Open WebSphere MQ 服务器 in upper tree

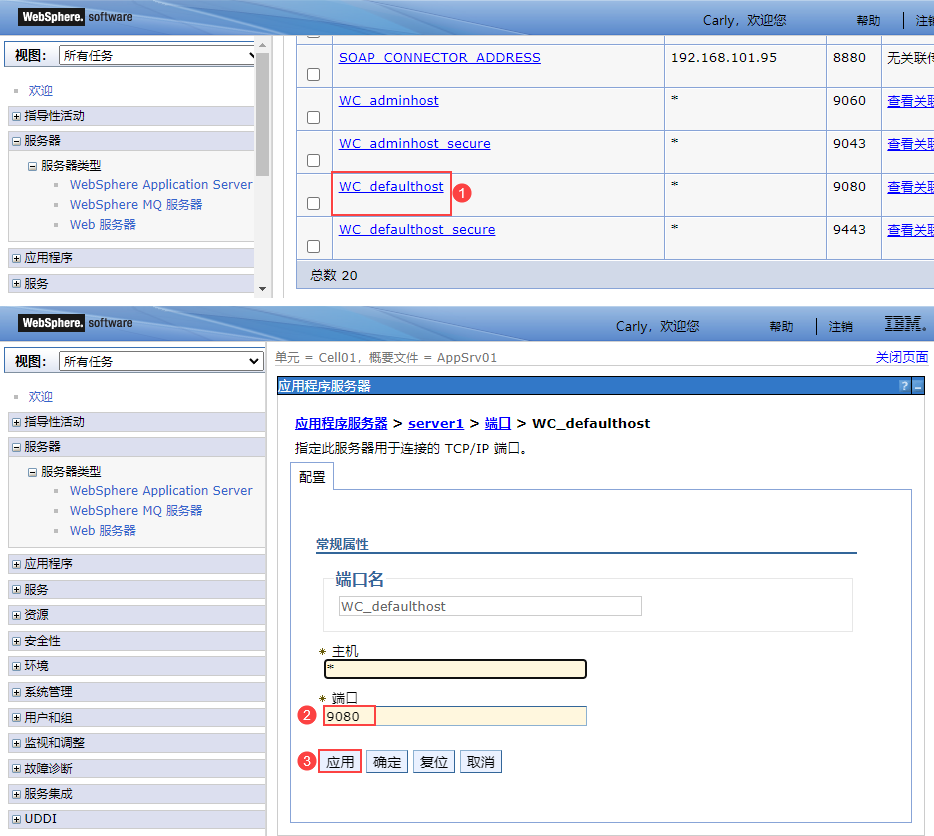tap(136, 204)
